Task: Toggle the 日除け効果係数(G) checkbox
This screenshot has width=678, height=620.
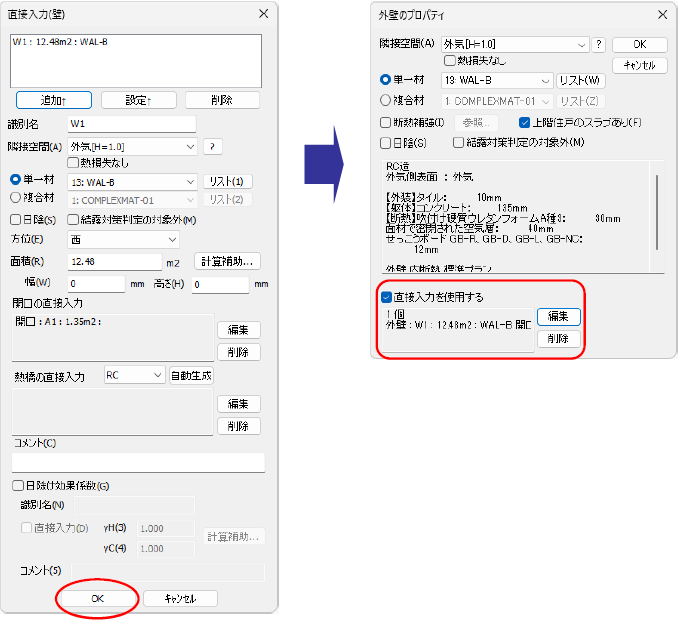Action: [x=18, y=485]
